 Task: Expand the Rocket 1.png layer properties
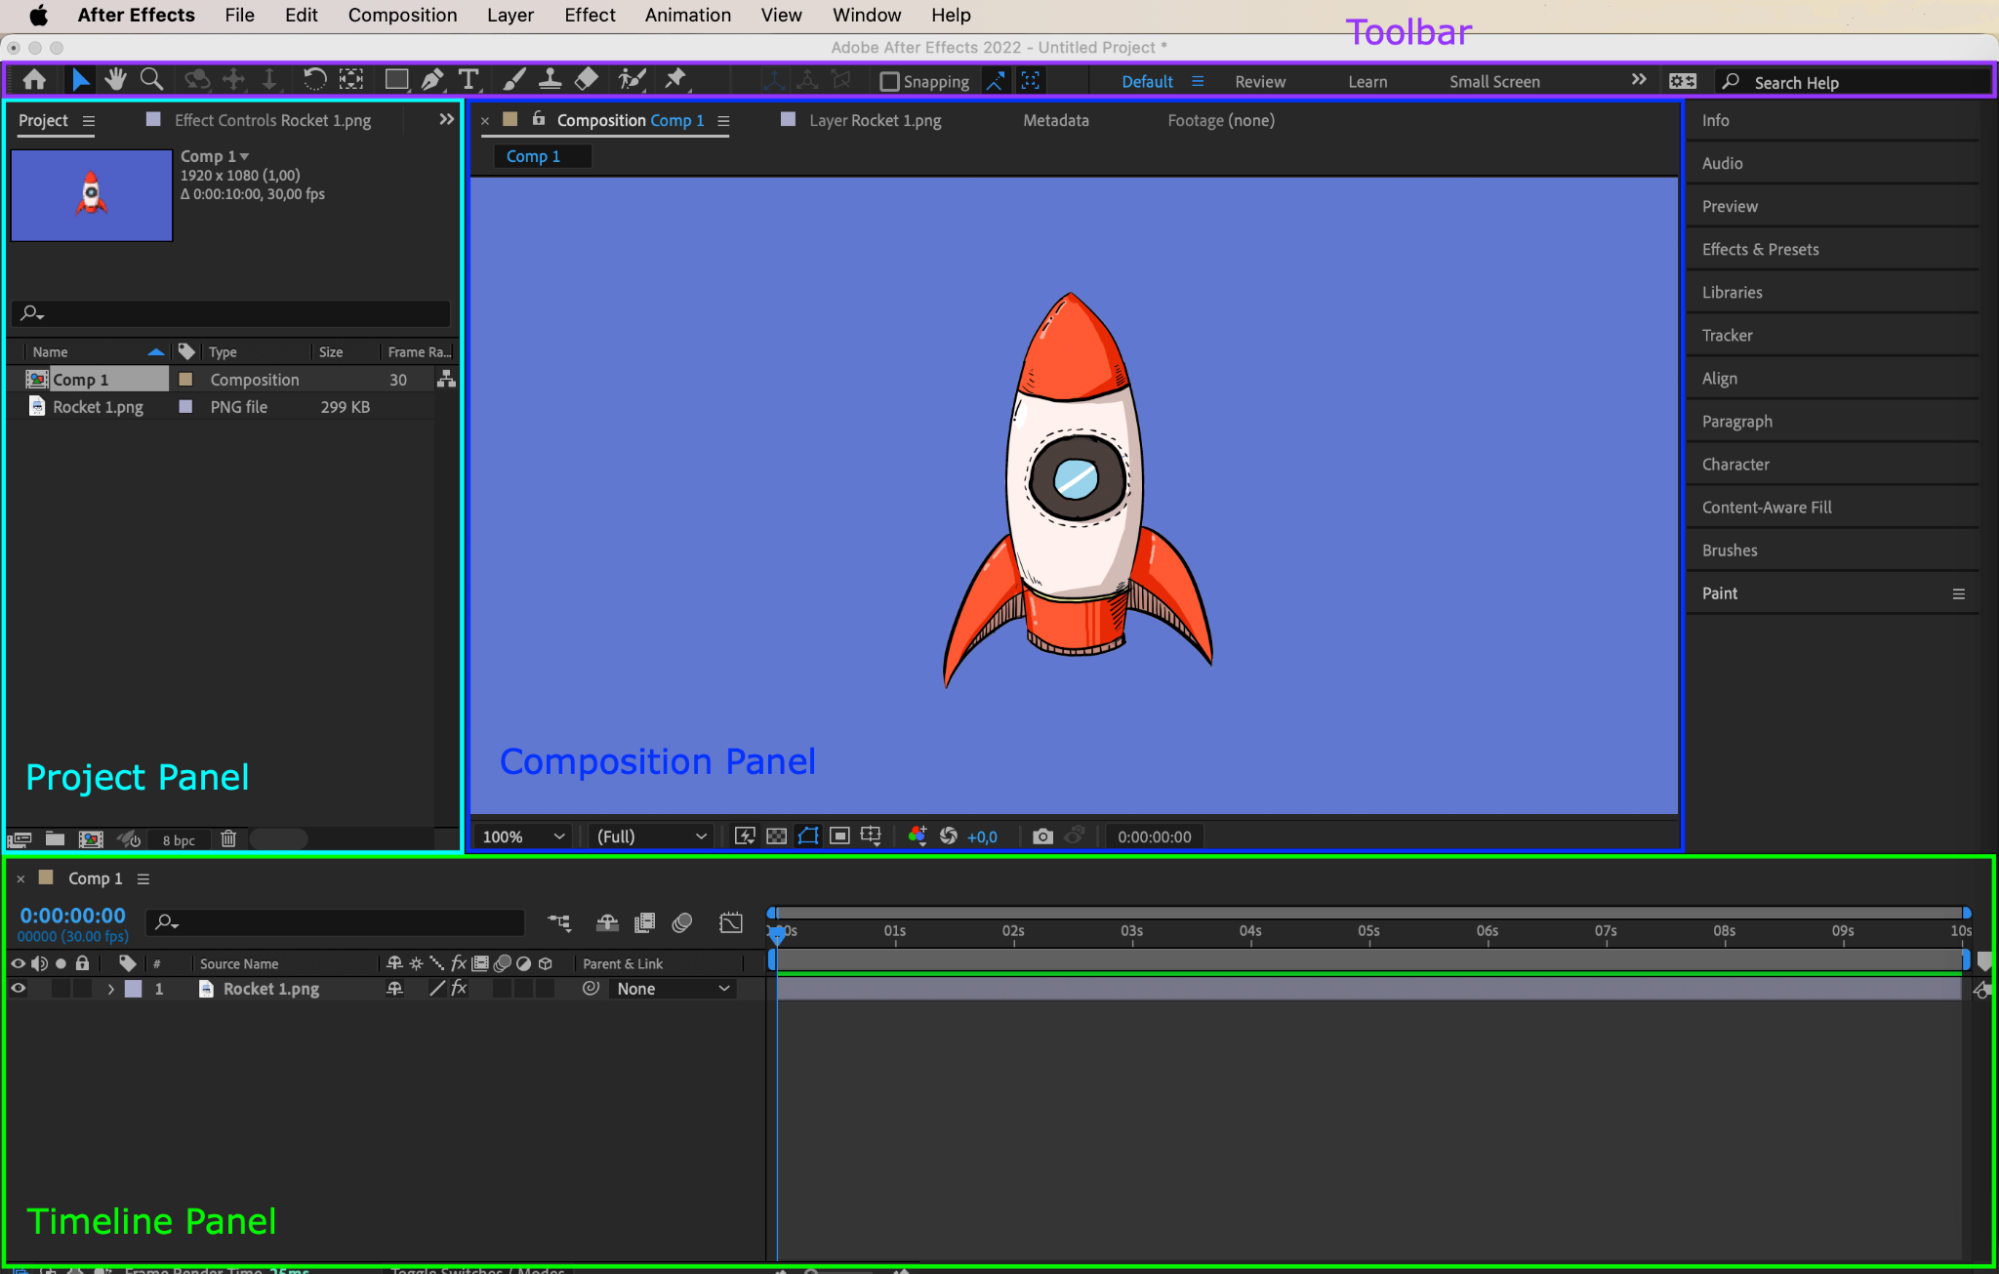pyautogui.click(x=111, y=989)
